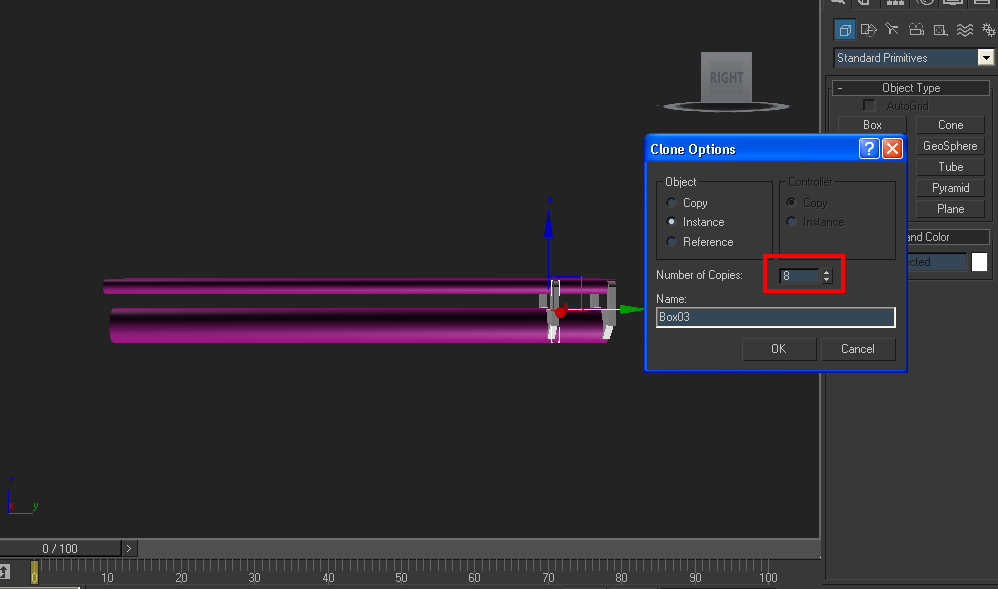The height and width of the screenshot is (589, 998).
Task: Select the Object Reference radio button
Action: coord(671,241)
